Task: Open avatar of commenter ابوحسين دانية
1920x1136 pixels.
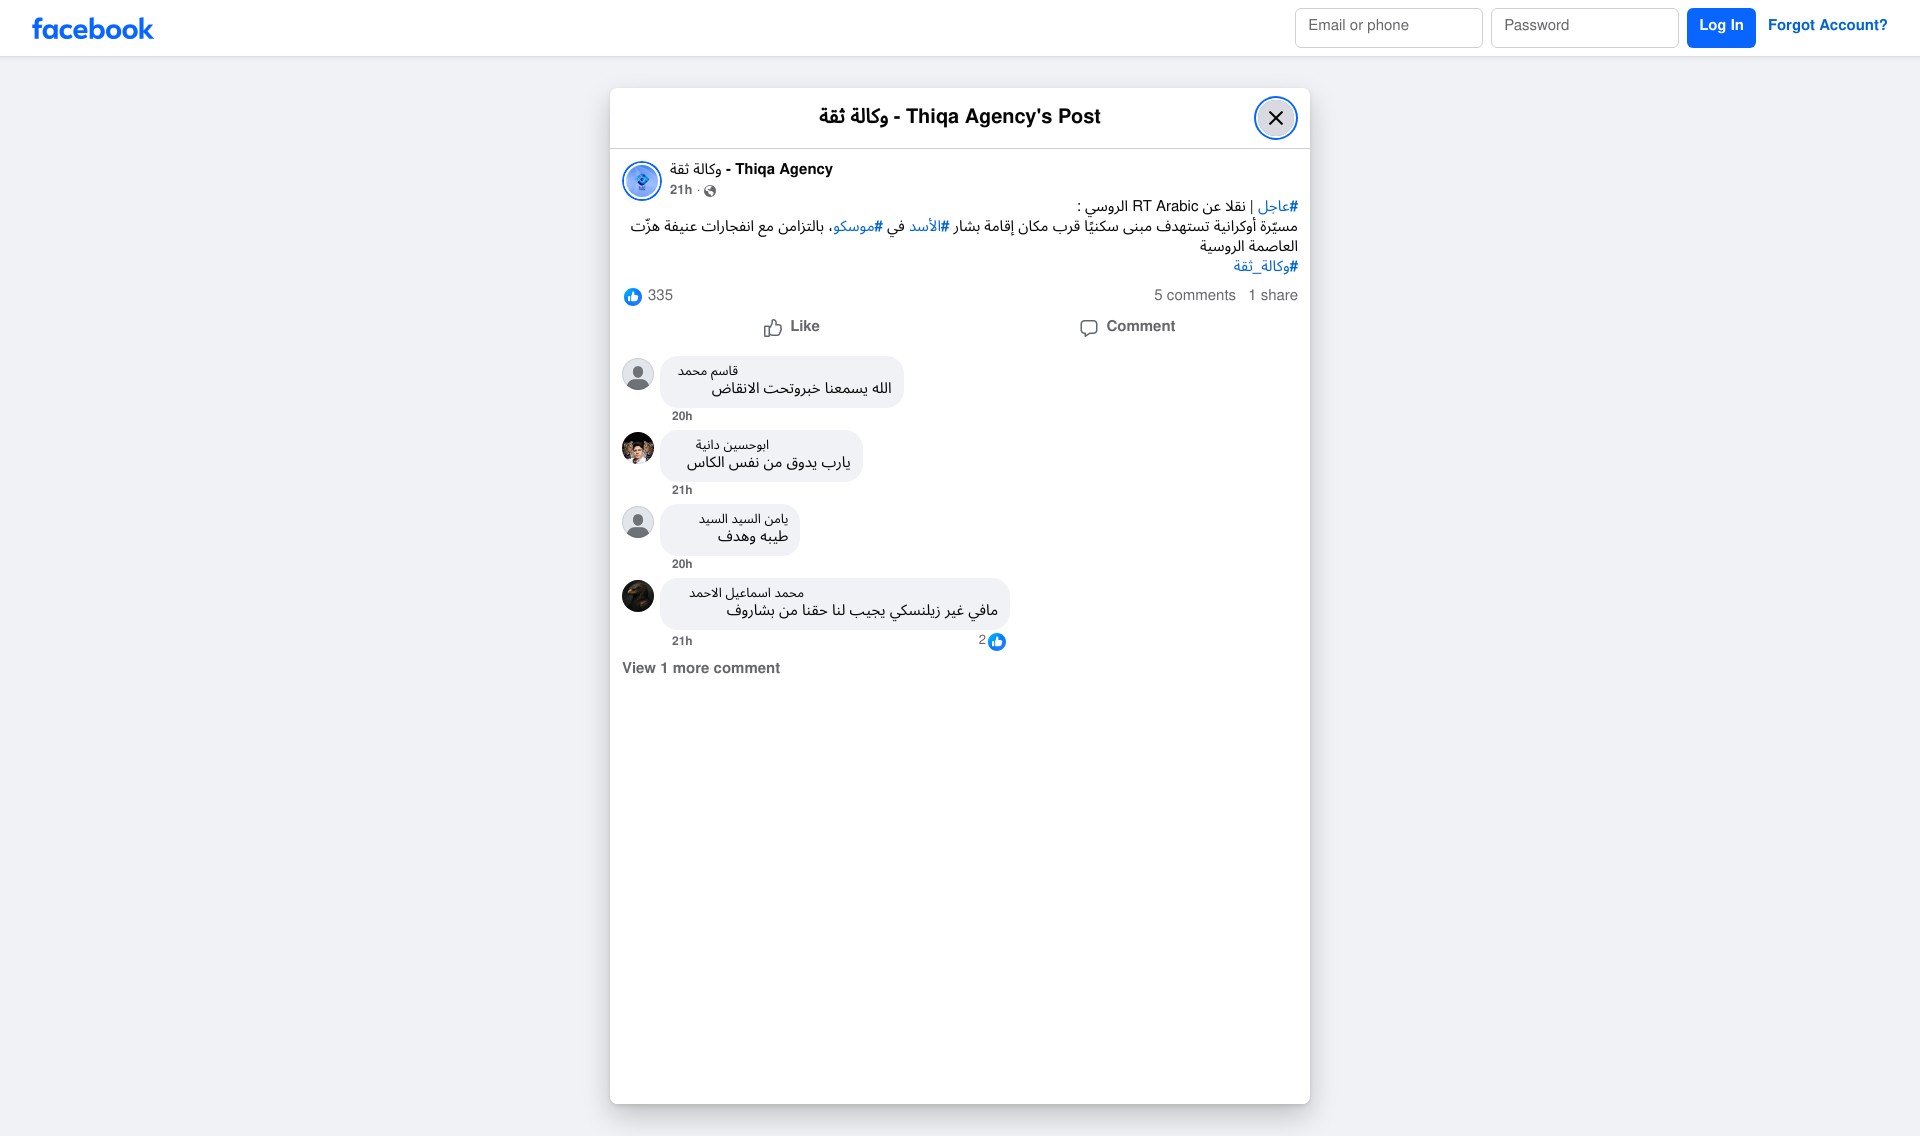Action: (x=638, y=448)
